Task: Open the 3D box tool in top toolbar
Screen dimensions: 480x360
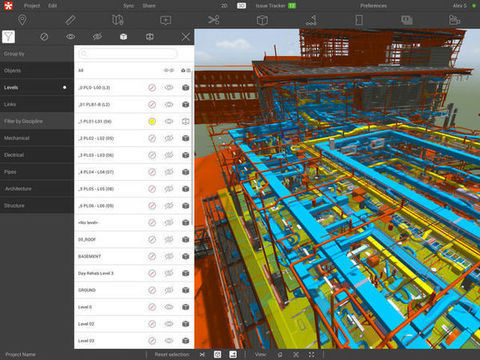Action: pyautogui.click(x=262, y=20)
